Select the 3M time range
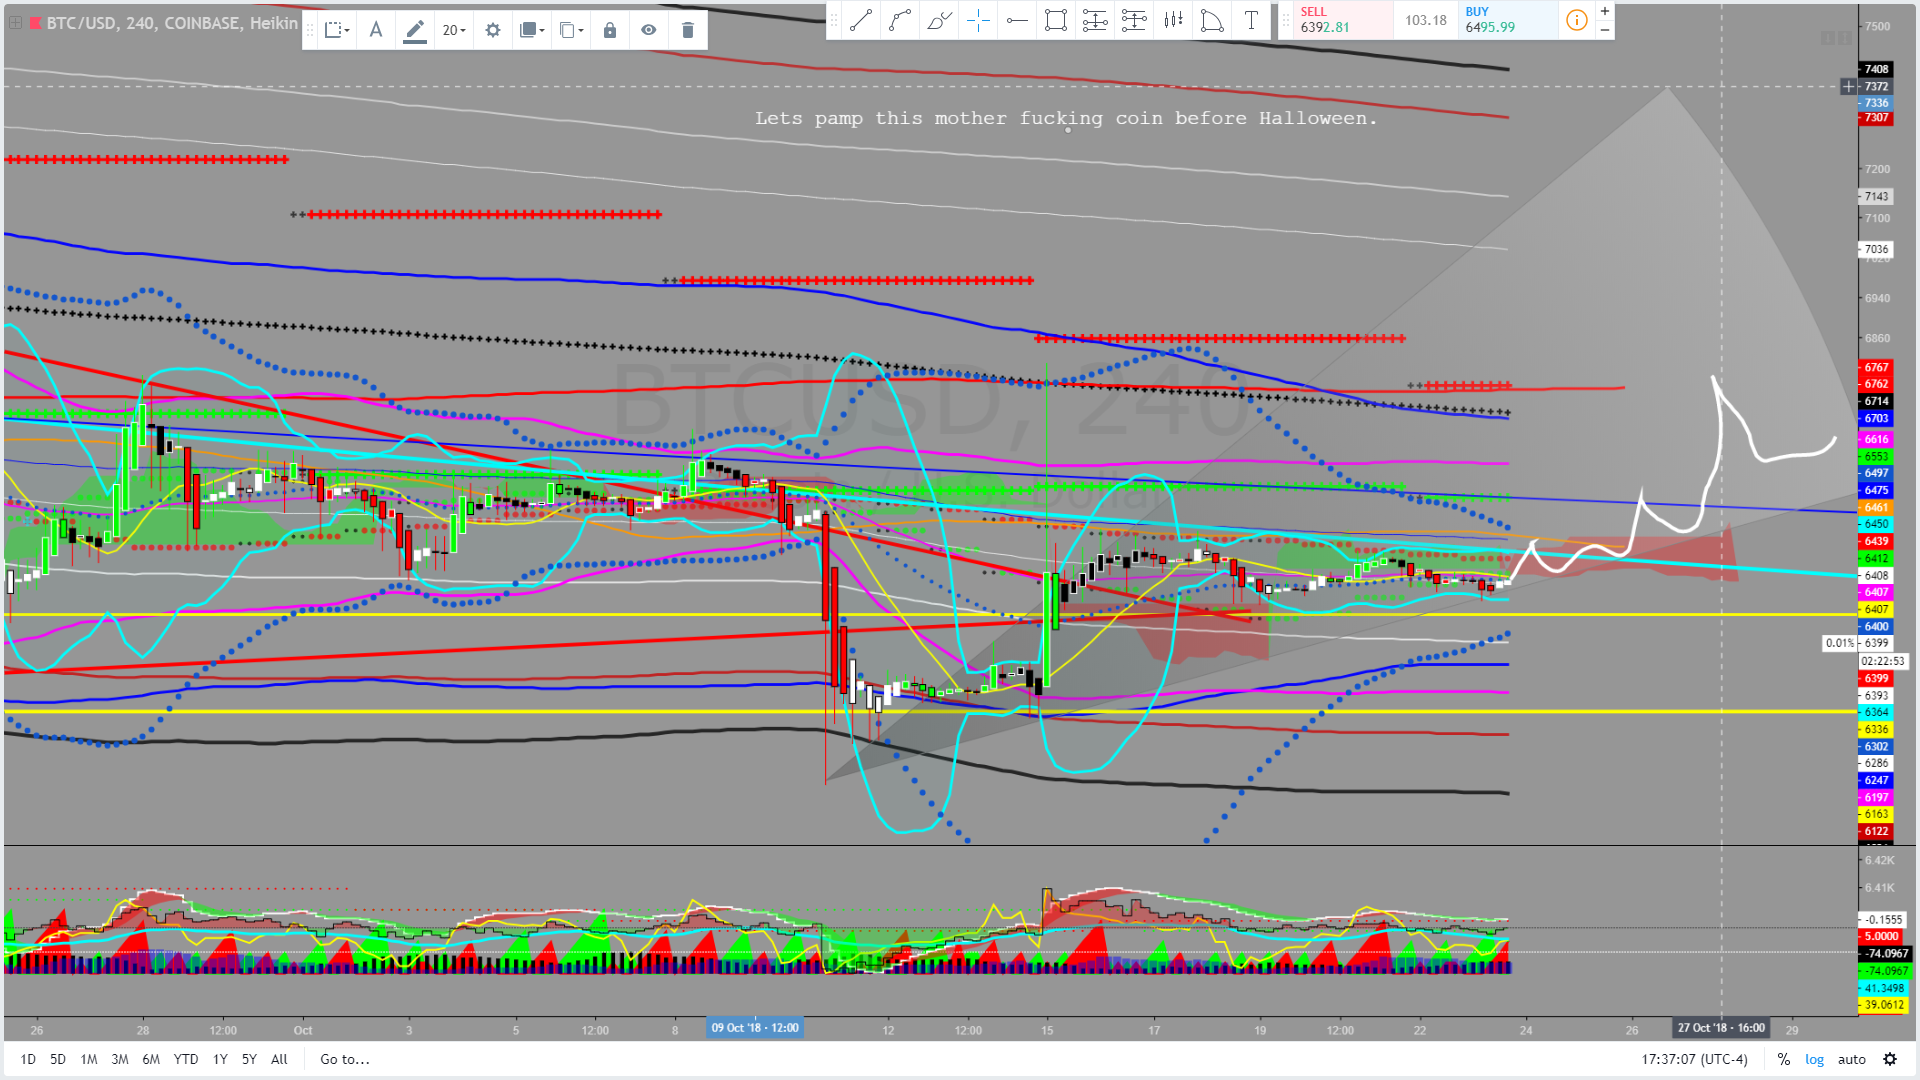 pos(120,1059)
